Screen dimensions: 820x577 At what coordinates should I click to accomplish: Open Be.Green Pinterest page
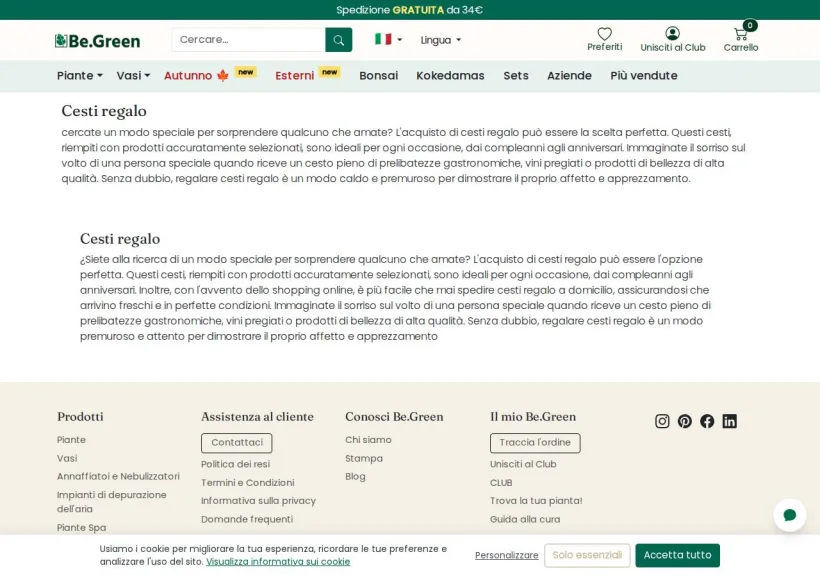(685, 421)
